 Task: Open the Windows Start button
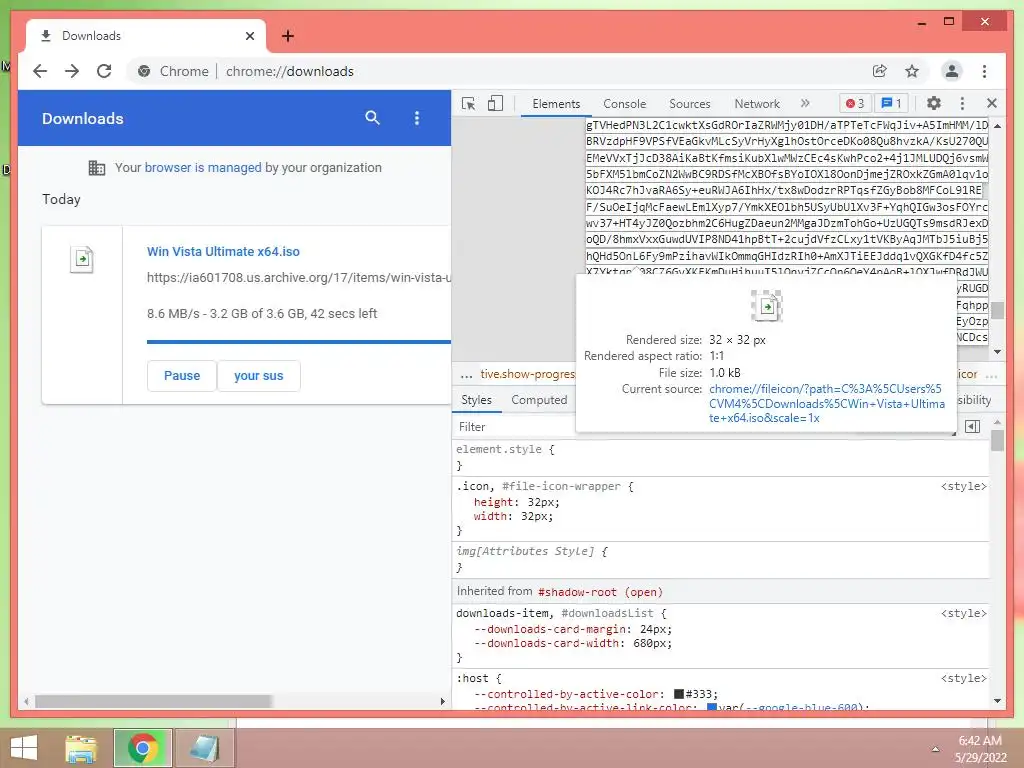[x=24, y=748]
